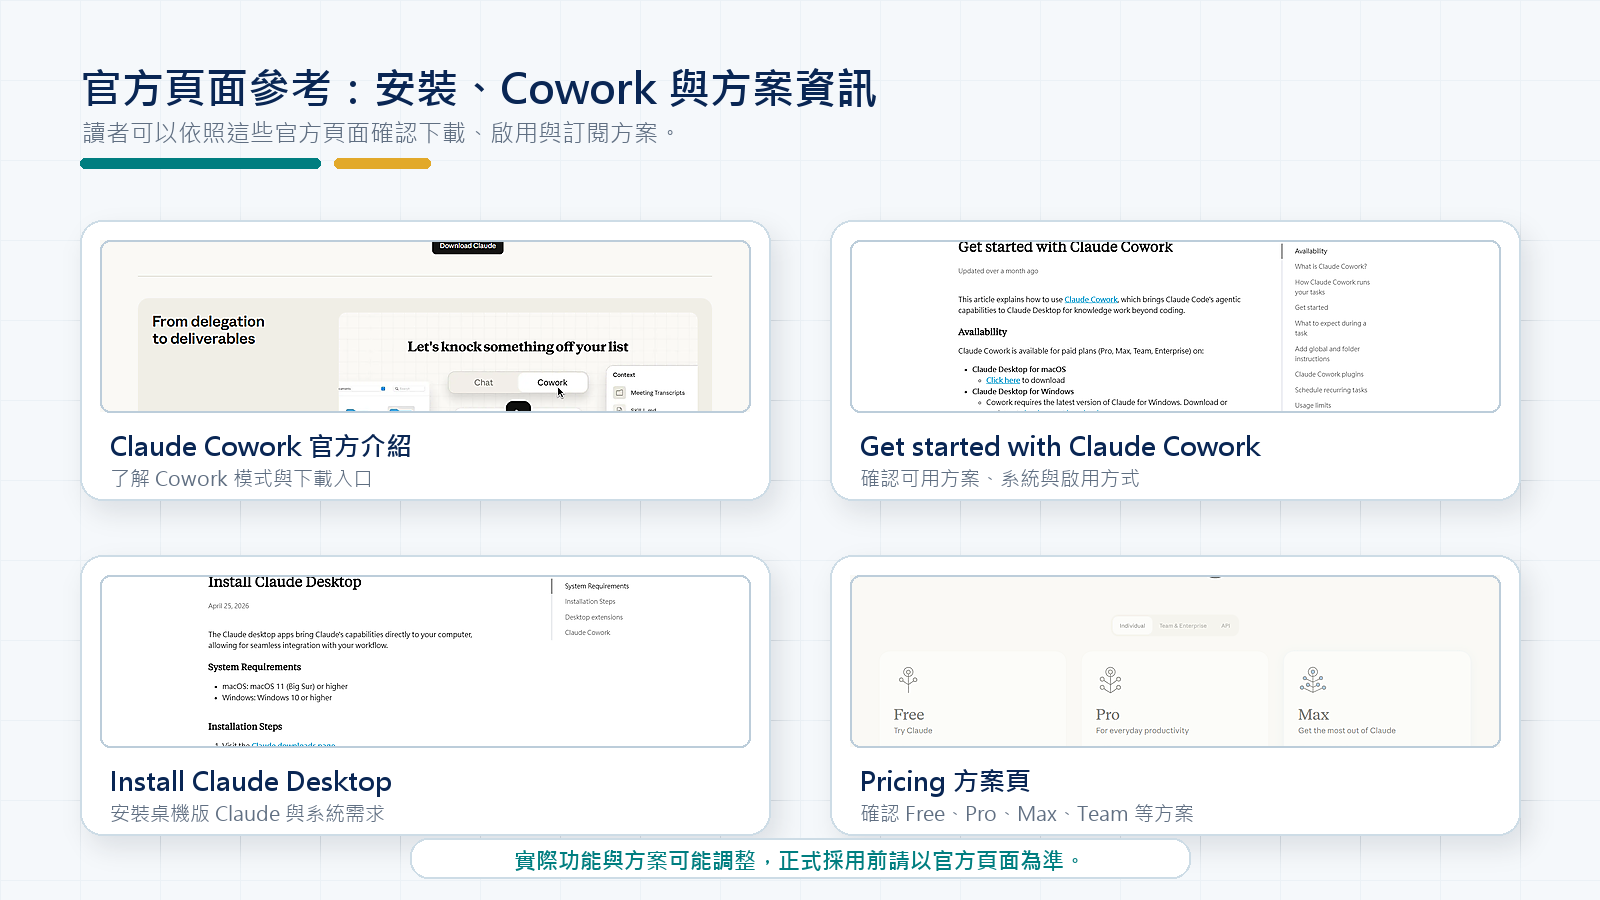Click 'Let's knock something off your list'
The width and height of the screenshot is (1600, 900).
click(x=518, y=347)
